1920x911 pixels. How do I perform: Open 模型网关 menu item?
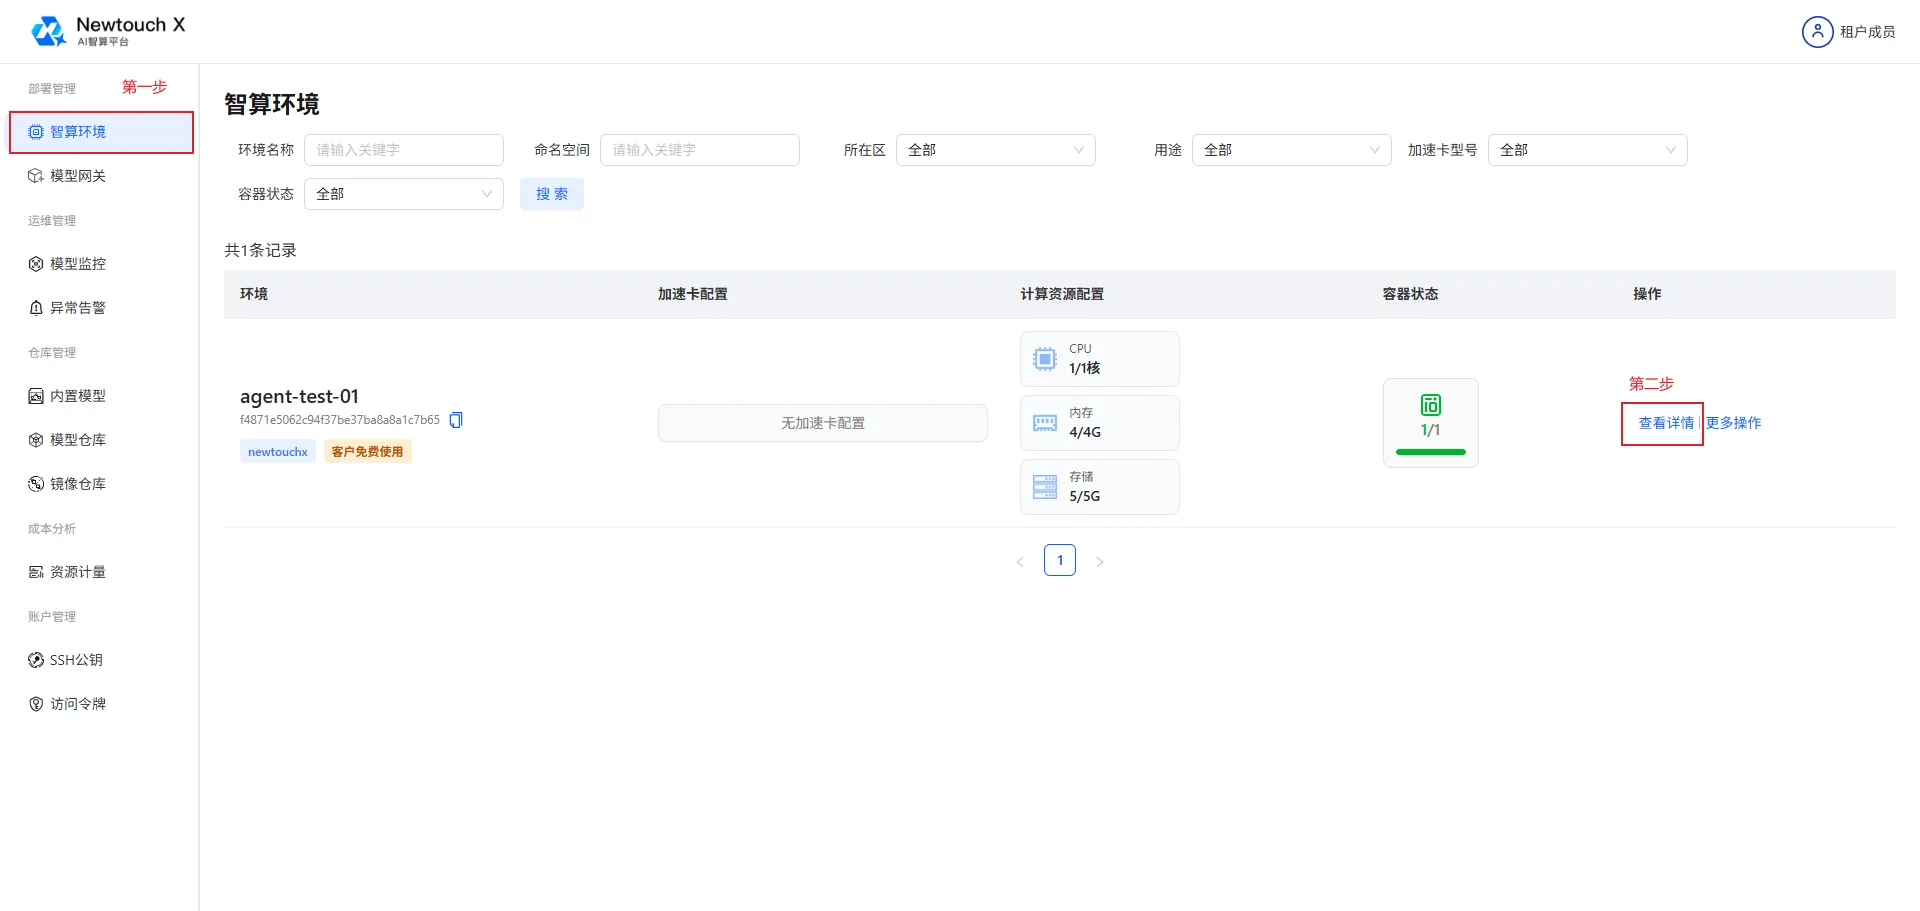pos(100,176)
